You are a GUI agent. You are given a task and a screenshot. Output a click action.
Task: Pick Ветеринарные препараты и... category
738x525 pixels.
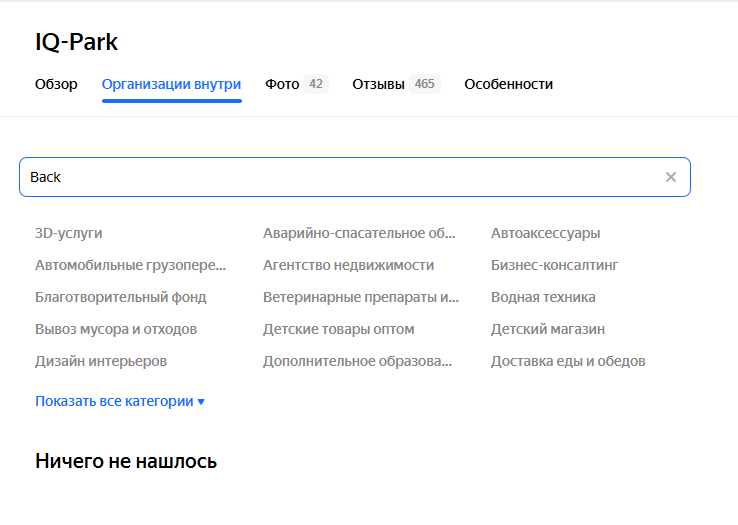(x=361, y=297)
